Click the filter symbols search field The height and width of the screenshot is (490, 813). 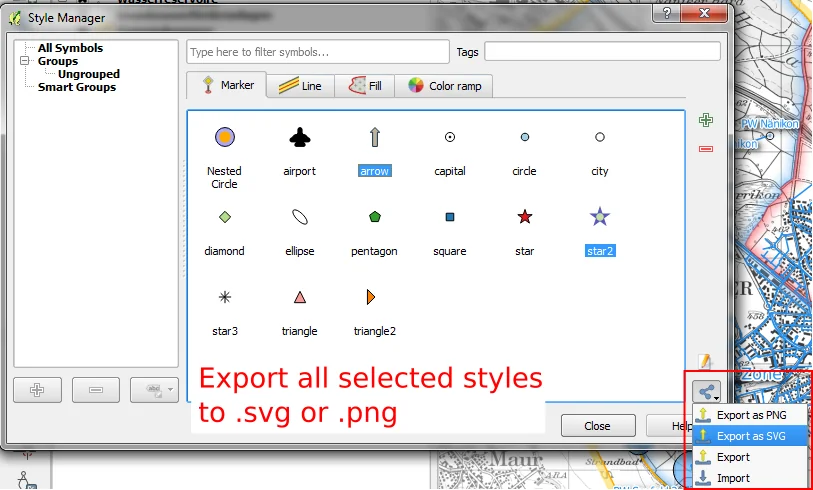click(x=317, y=52)
